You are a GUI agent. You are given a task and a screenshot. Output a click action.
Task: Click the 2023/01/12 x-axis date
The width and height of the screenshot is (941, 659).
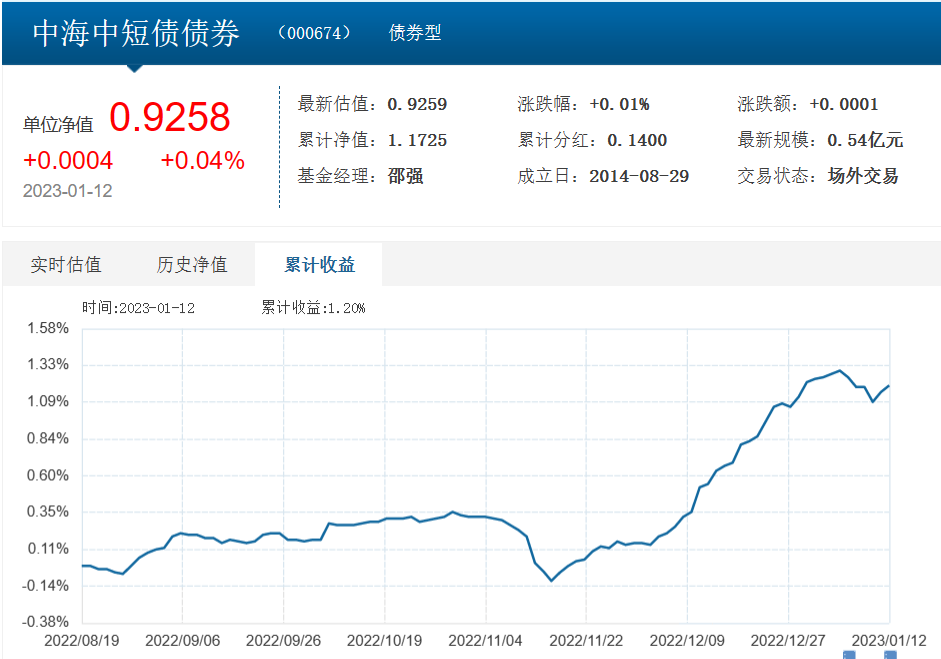coord(889,641)
